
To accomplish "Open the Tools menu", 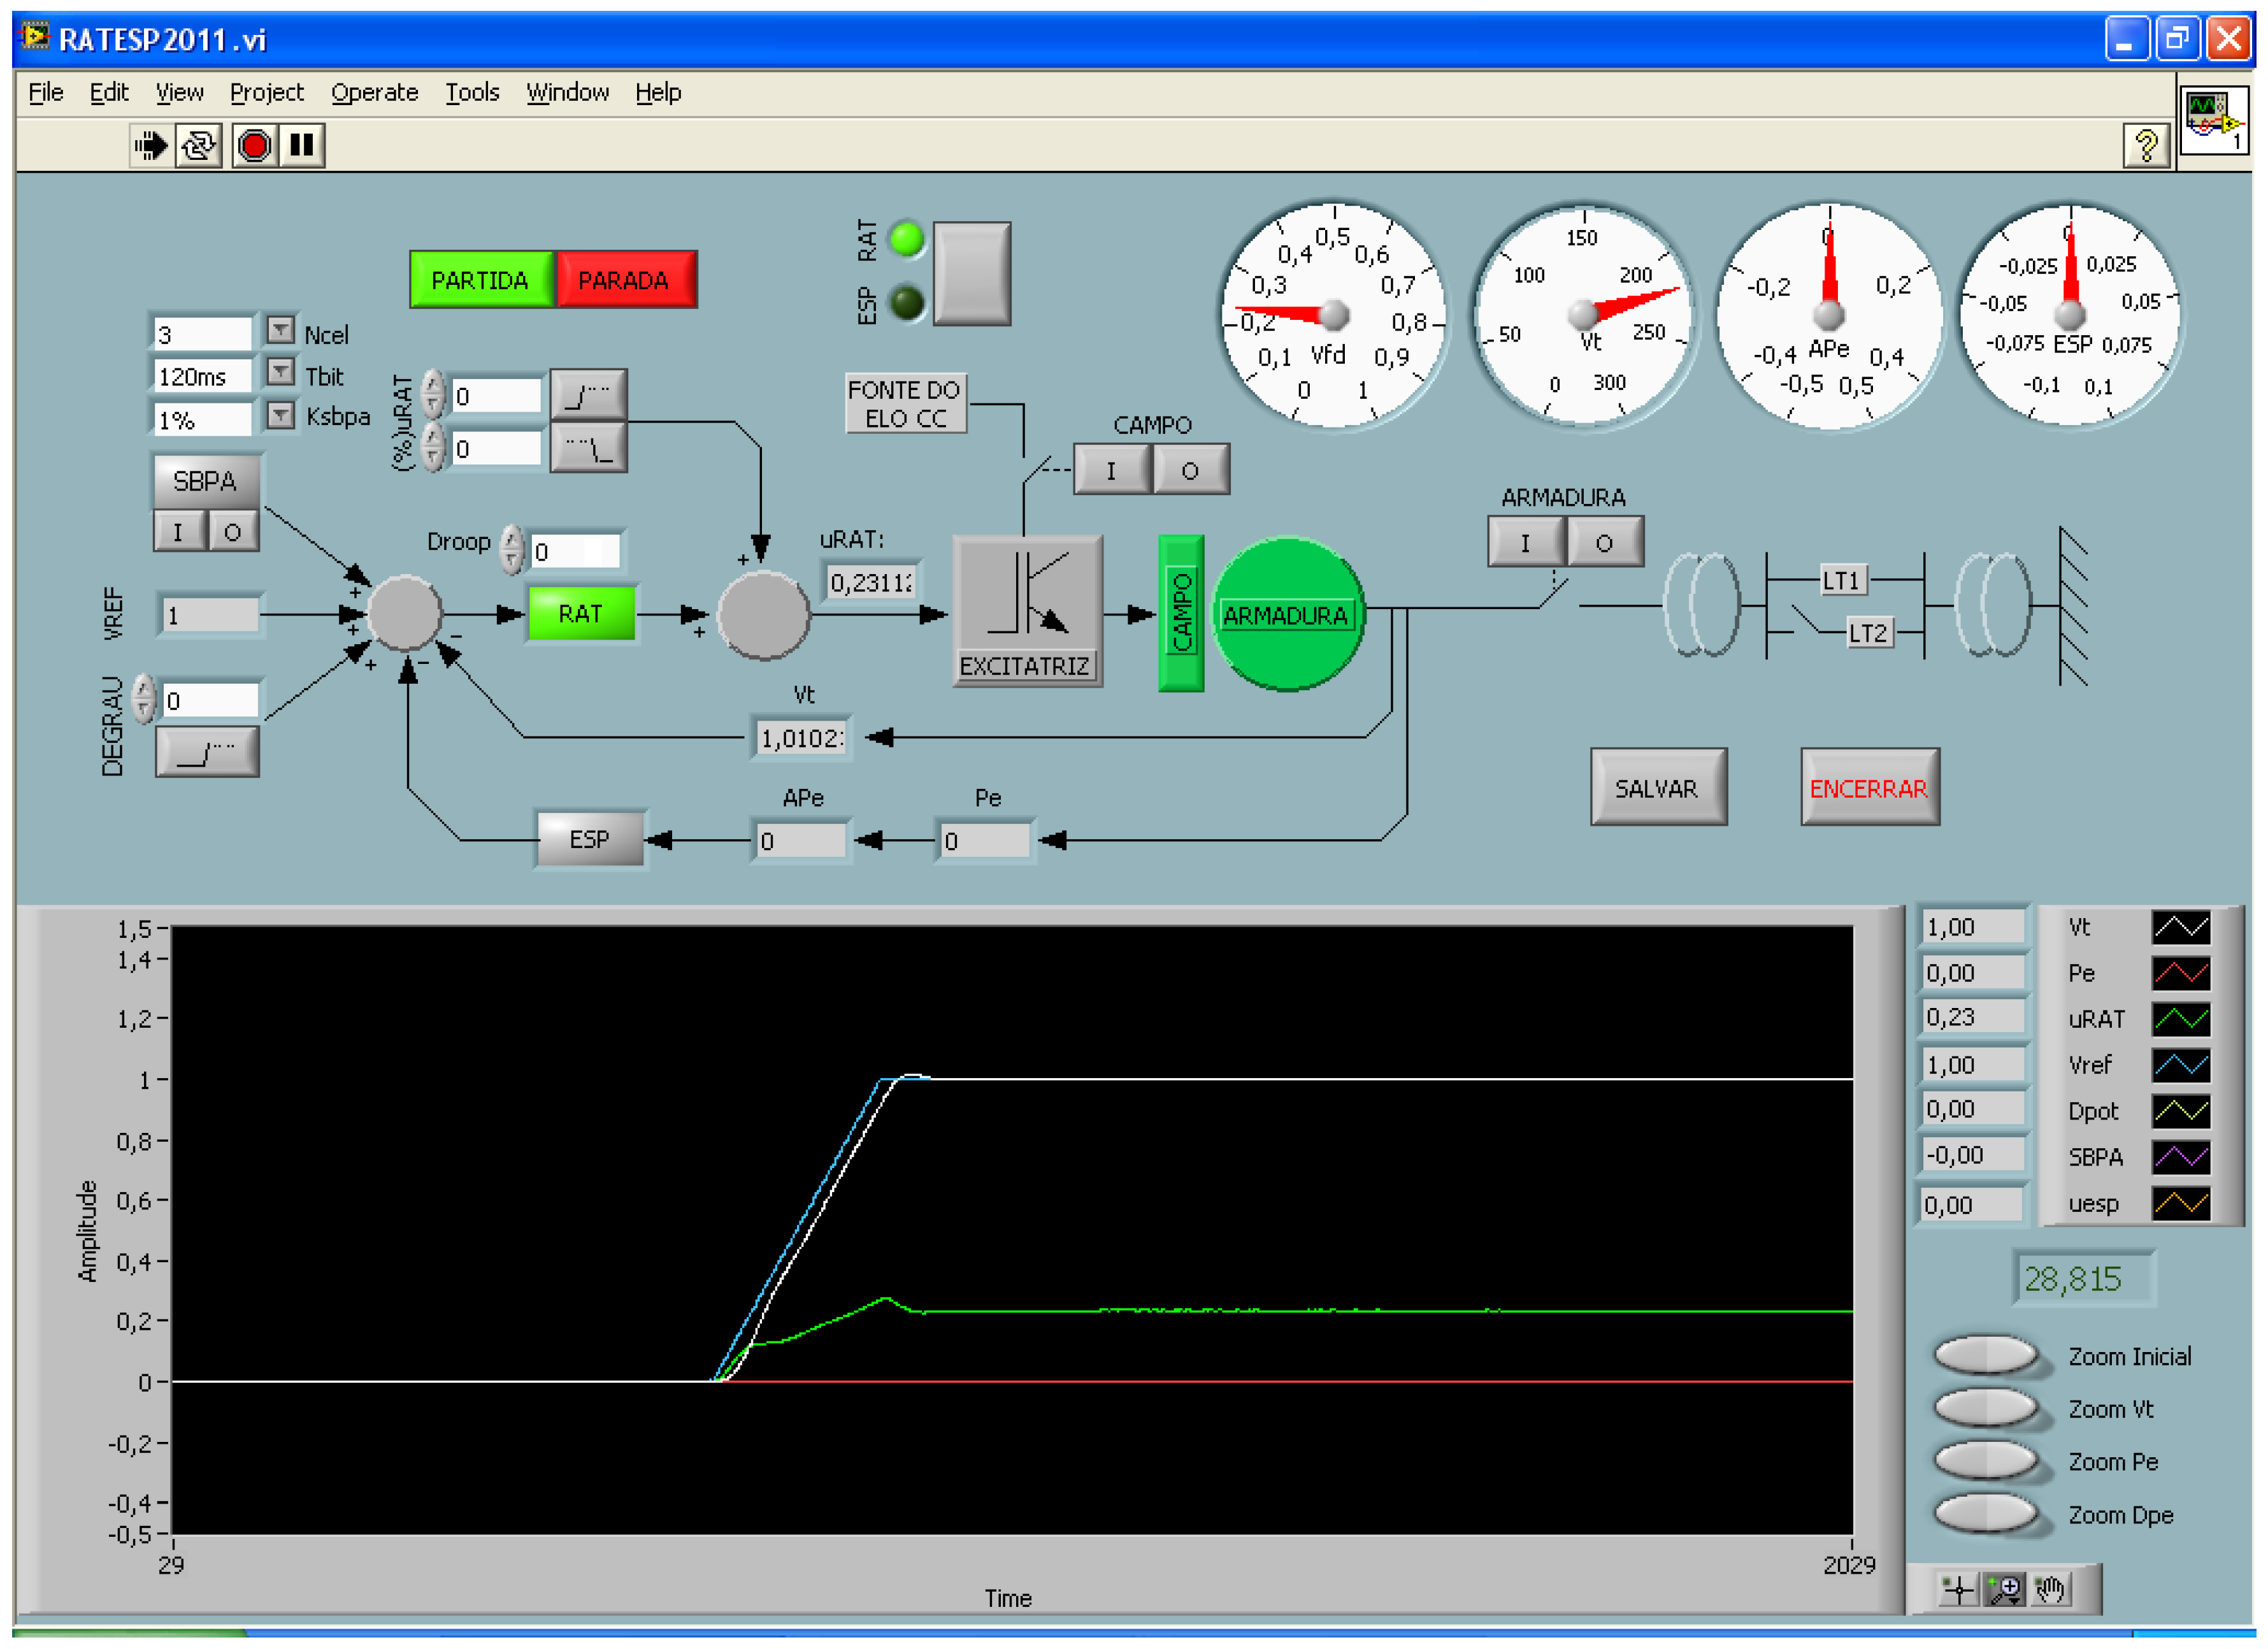I will pos(471,93).
